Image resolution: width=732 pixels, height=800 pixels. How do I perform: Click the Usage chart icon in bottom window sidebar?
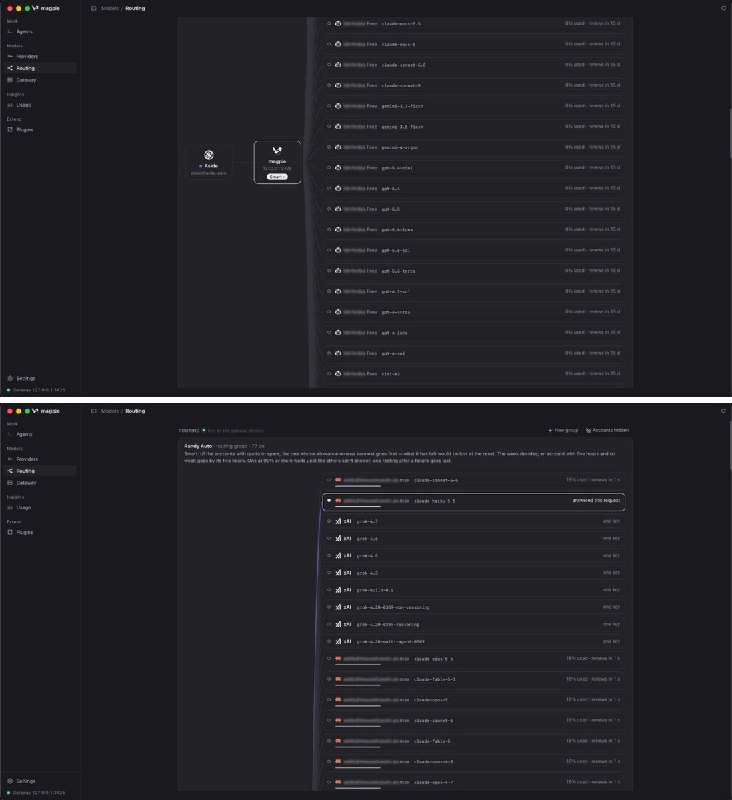(x=10, y=508)
